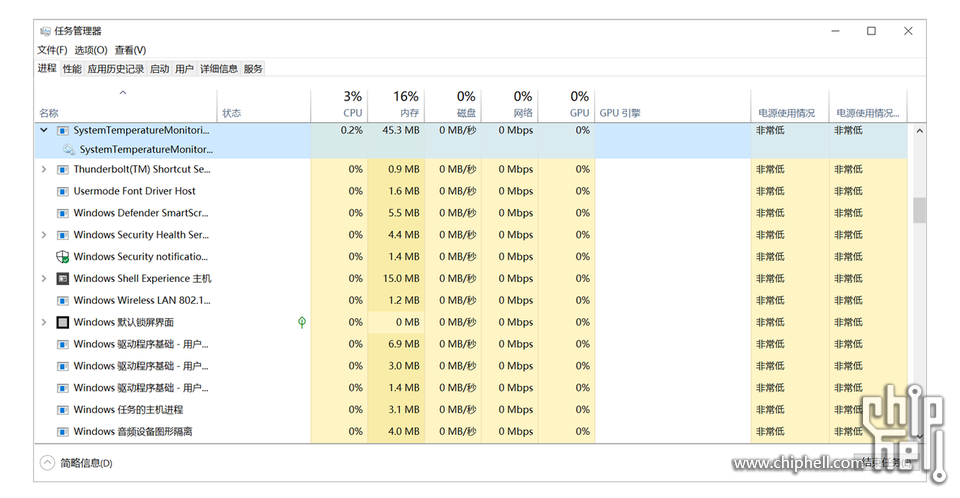The image size is (960, 498).
Task: Select the Windows 音频设备图形隔离 row name
Action: [133, 432]
